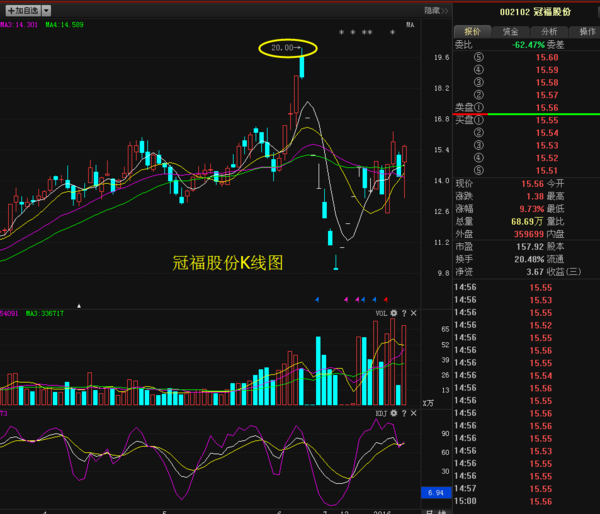Click the first blue flag marker below chart

pyautogui.click(x=316, y=298)
